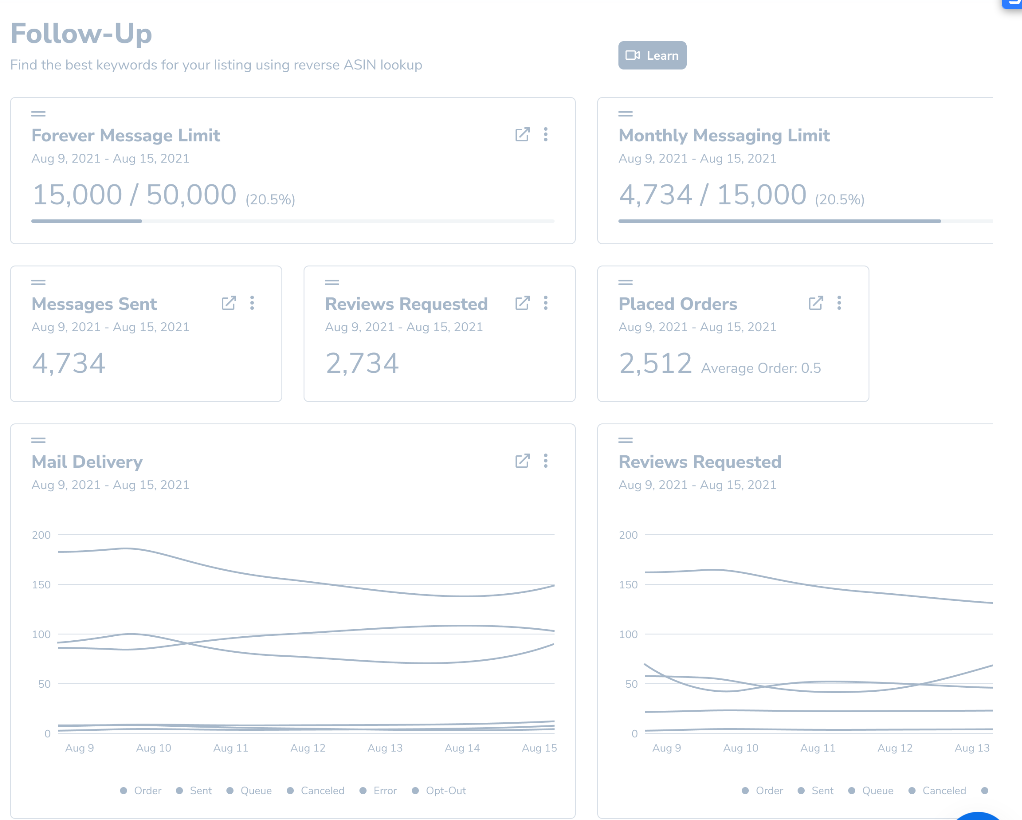Viewport: 1022px width, 820px height.
Task: Toggle Canceled series in Reviews Requested legend
Action: point(938,791)
